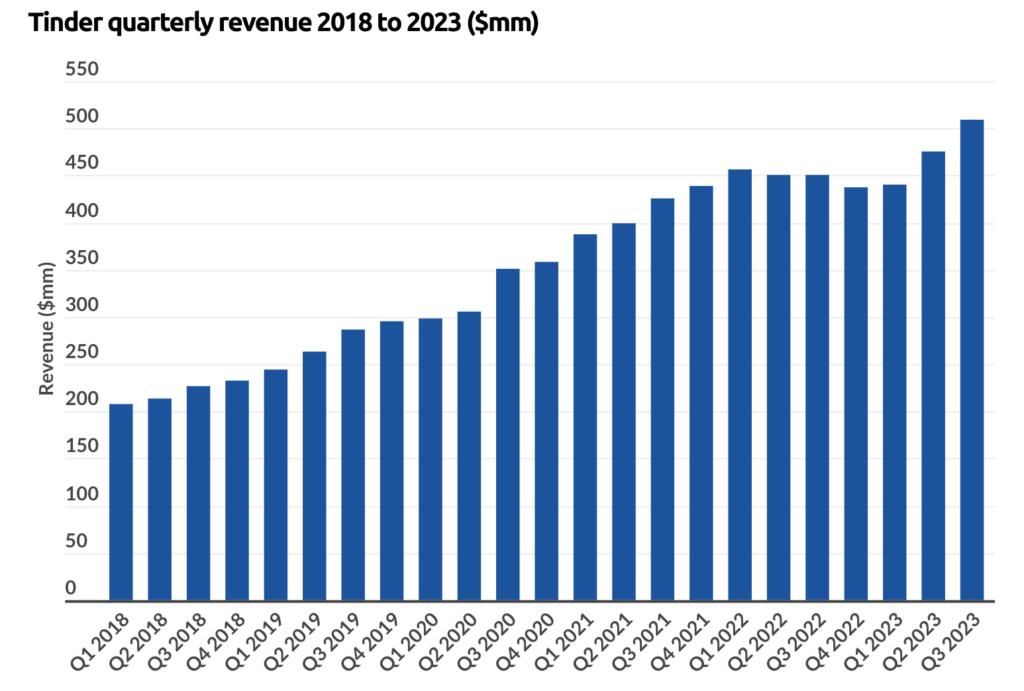Click the 'Q2 2020' x-axis label
1024x691 pixels.
point(448,642)
